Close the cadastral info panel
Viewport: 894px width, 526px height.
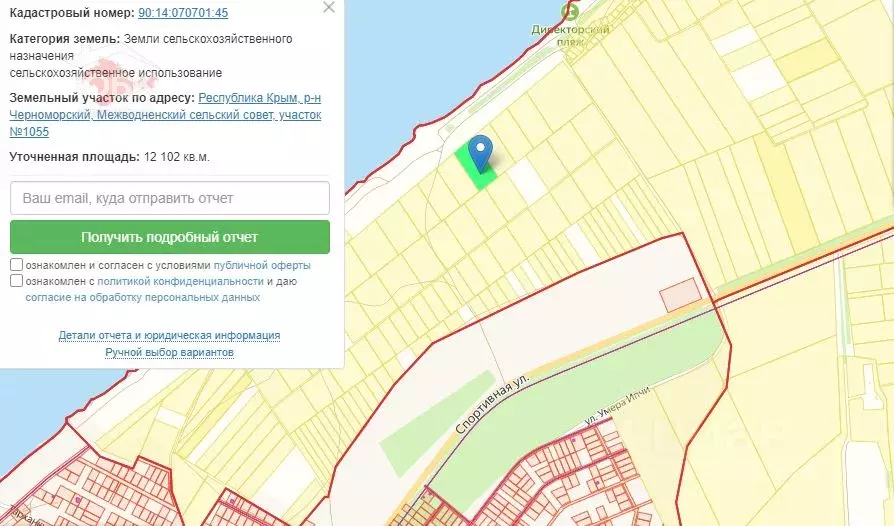(329, 8)
